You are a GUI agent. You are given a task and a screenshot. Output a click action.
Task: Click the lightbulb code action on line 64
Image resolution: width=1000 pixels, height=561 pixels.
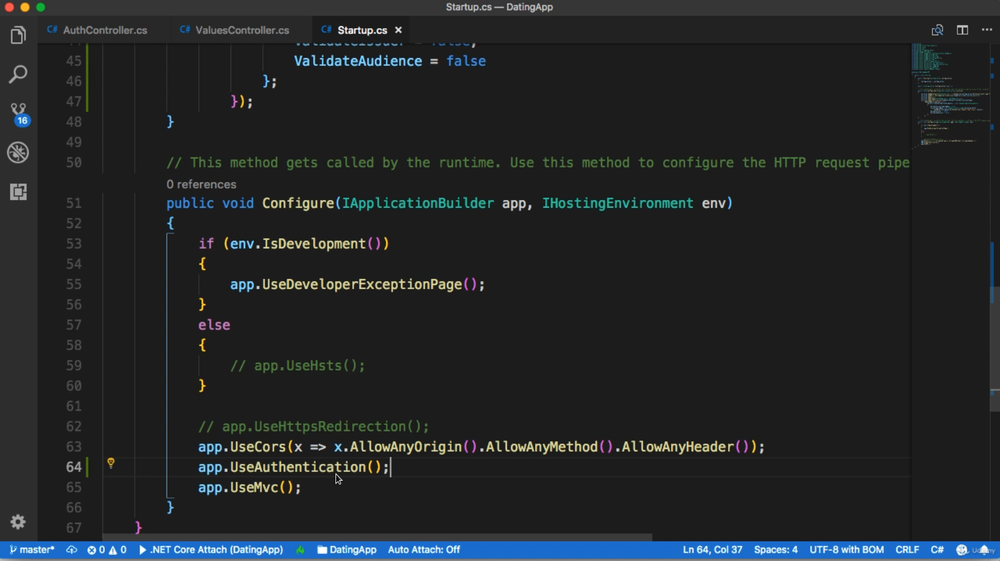point(111,463)
